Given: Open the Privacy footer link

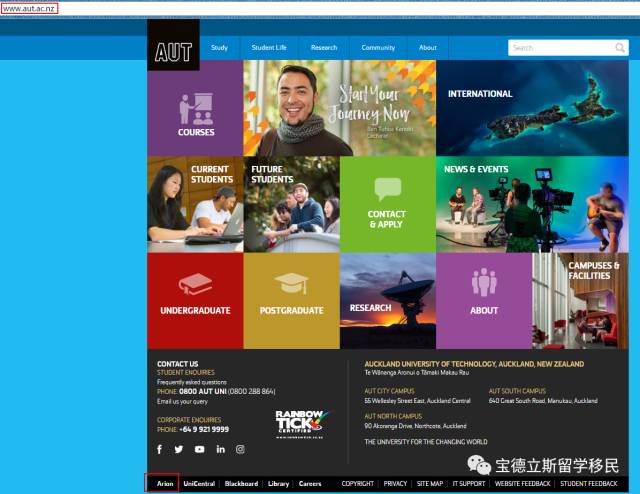Looking at the screenshot, I should (x=395, y=483).
